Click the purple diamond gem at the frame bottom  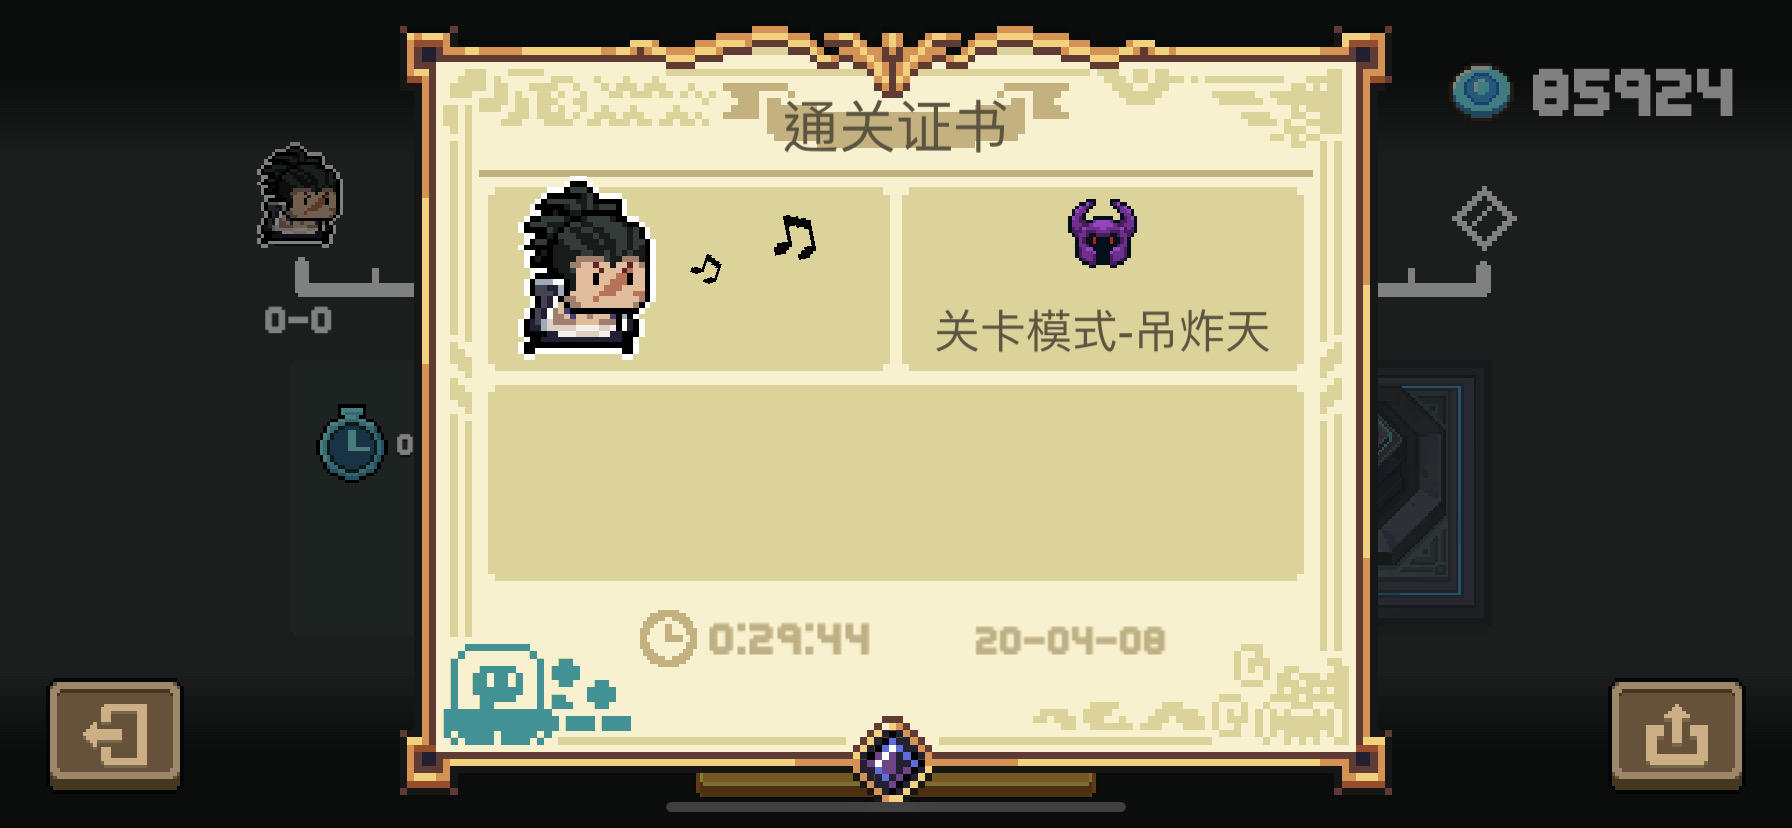pyautogui.click(x=893, y=759)
